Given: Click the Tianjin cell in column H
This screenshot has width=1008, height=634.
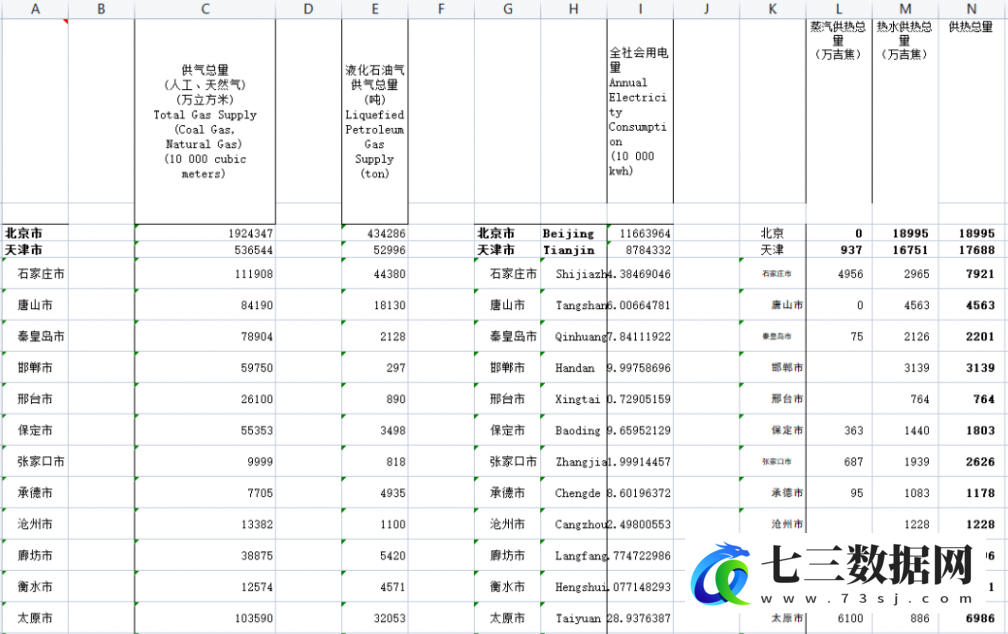Looking at the screenshot, I should [573, 249].
